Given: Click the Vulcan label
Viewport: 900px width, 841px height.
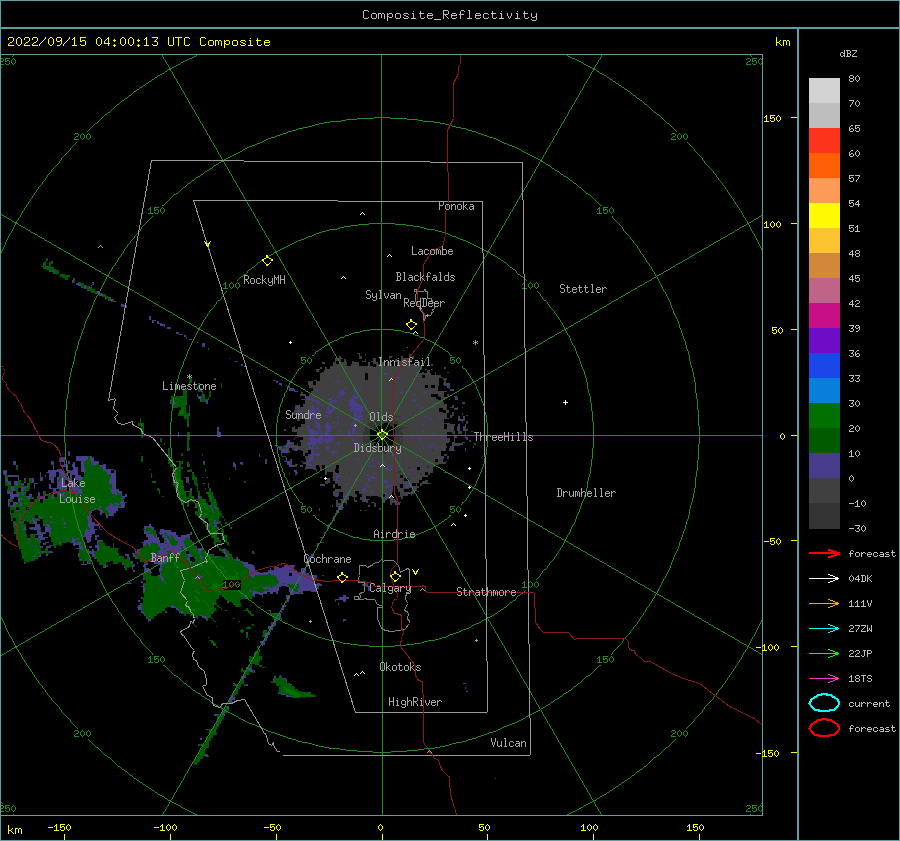Looking at the screenshot, I should (x=509, y=743).
